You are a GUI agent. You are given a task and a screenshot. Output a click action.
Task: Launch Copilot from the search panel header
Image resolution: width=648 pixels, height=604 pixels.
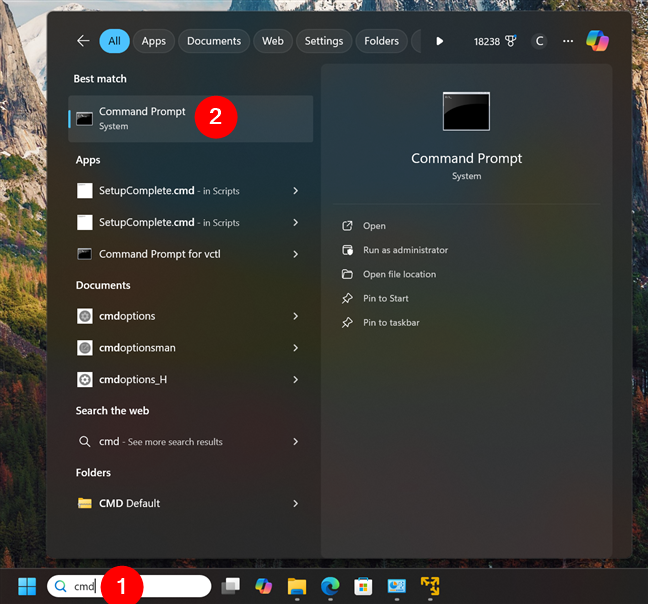coord(597,41)
